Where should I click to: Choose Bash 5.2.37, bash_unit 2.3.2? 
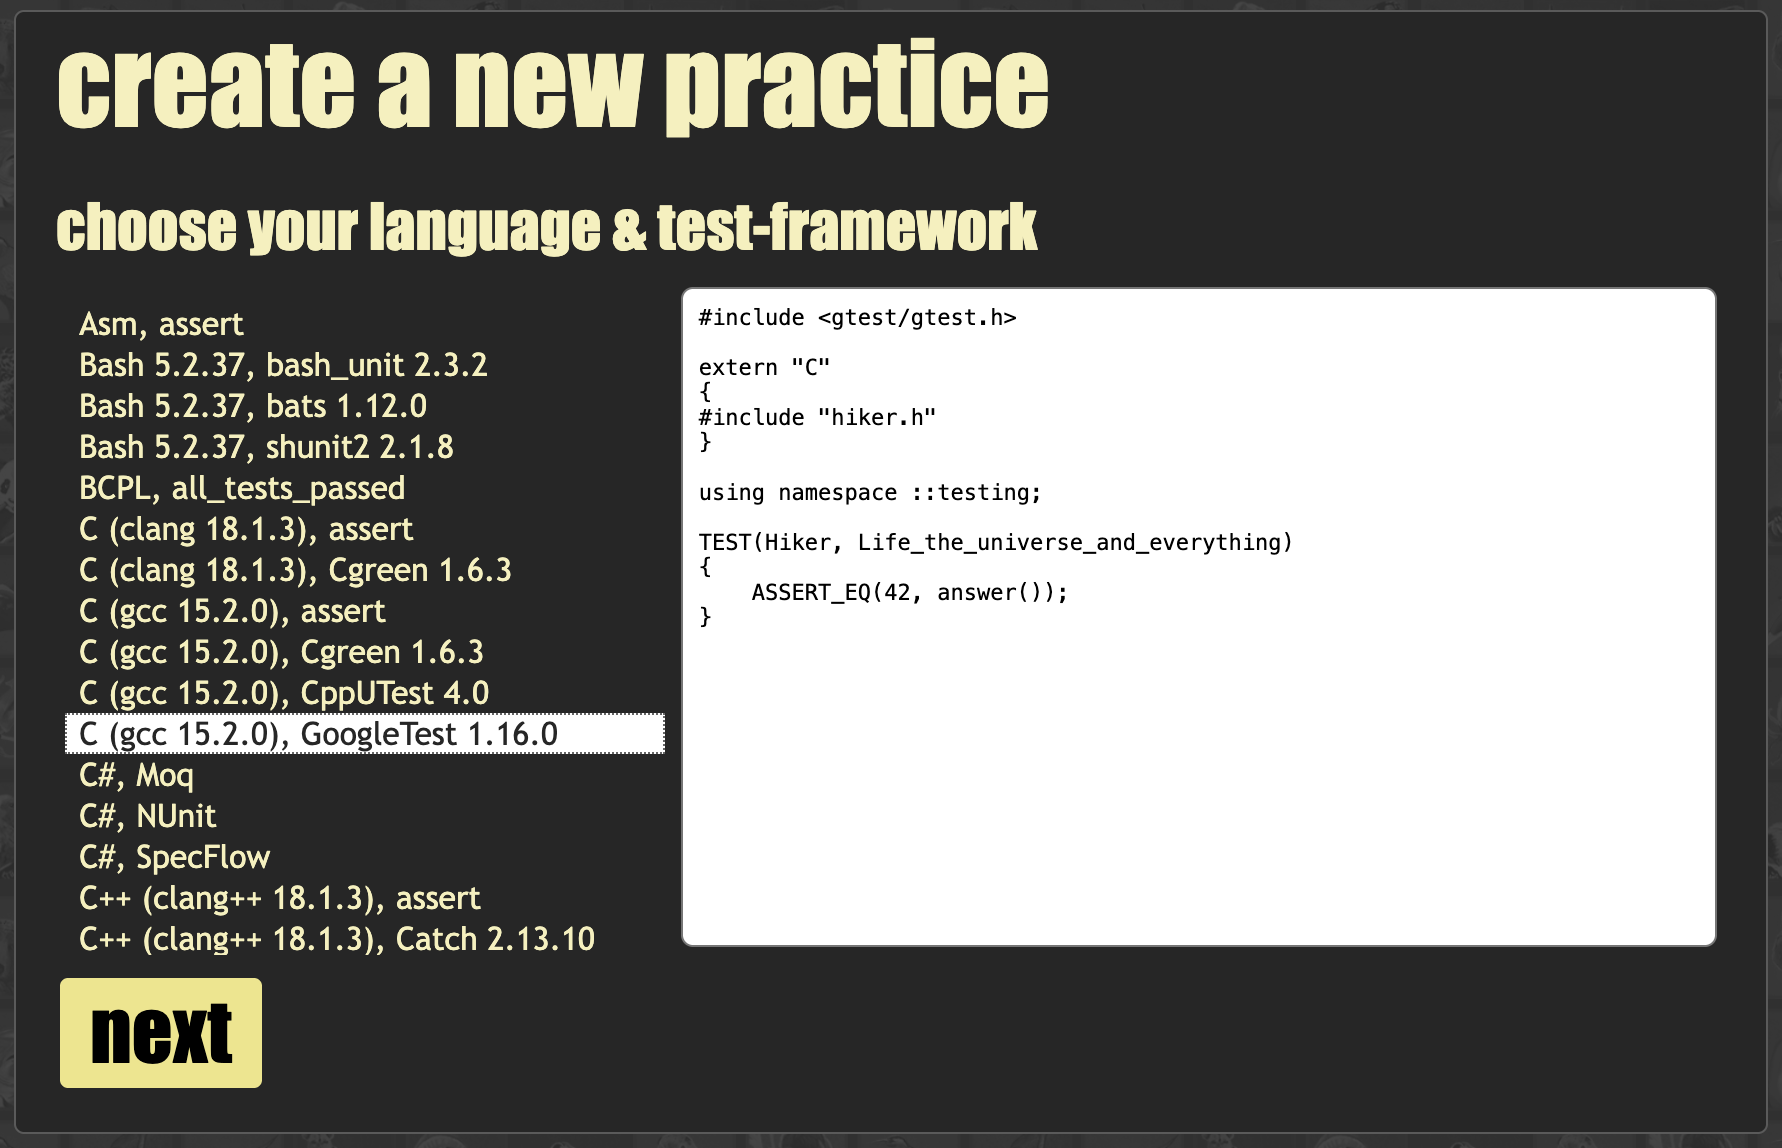(x=283, y=365)
